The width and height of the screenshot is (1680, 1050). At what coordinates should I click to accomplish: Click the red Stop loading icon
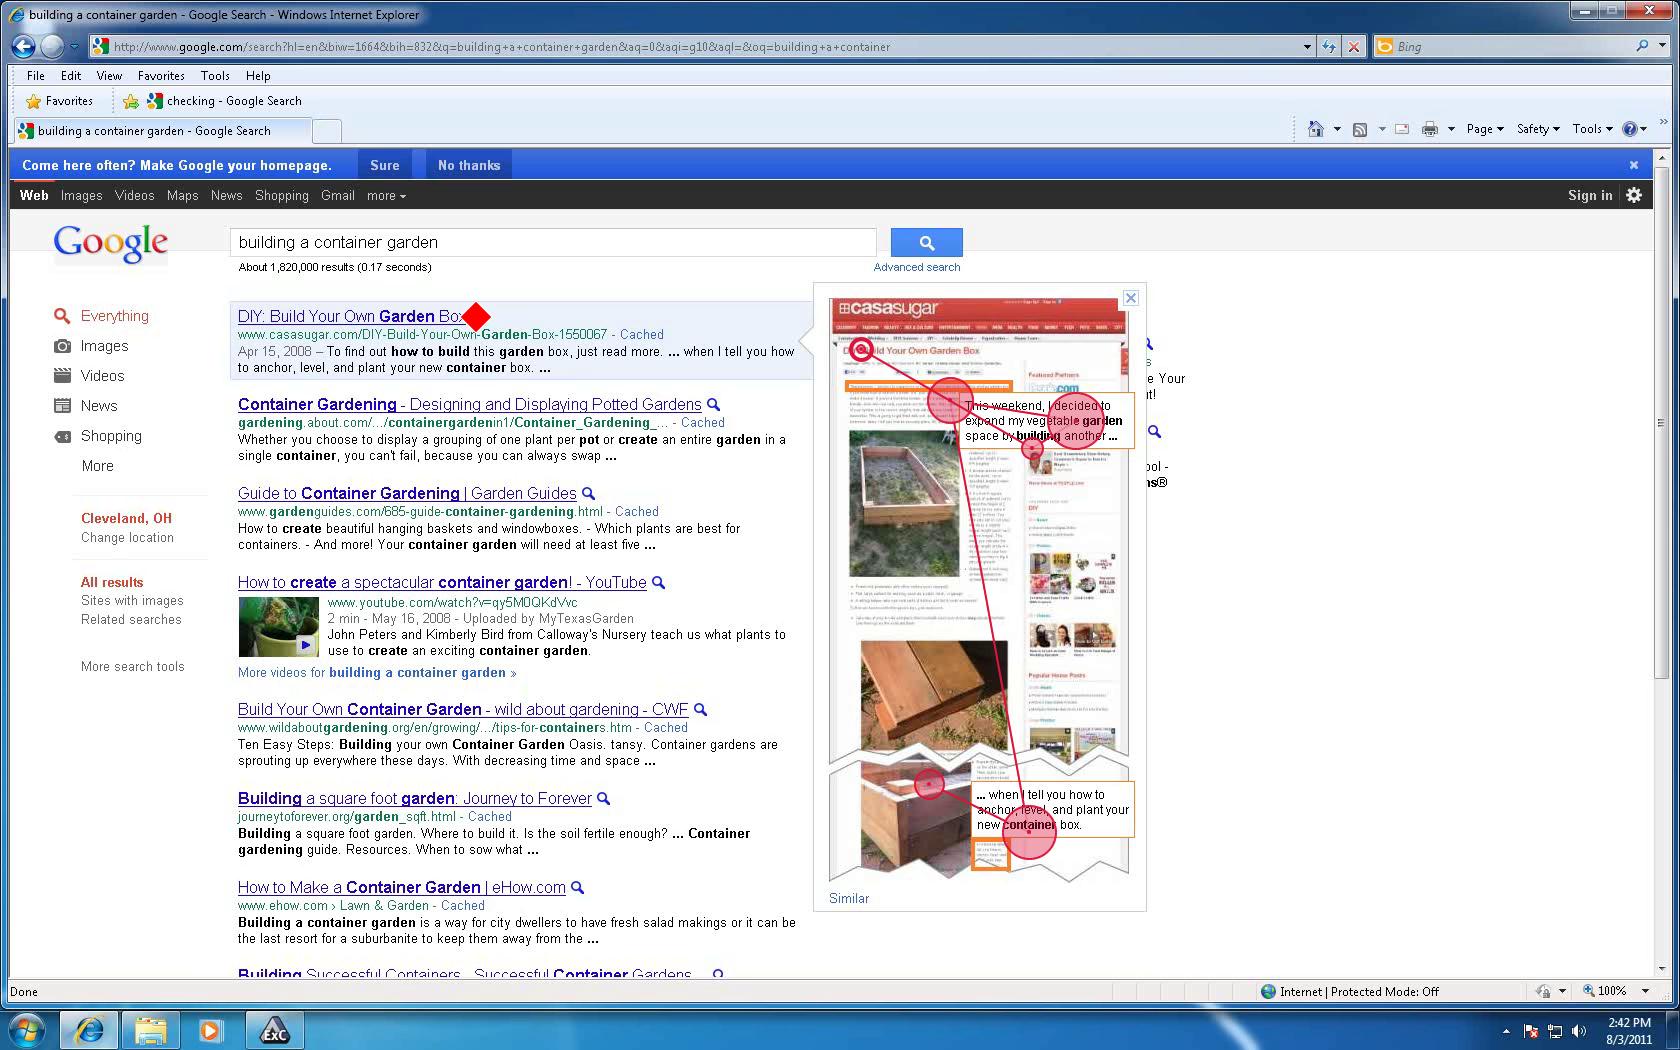coord(1353,46)
